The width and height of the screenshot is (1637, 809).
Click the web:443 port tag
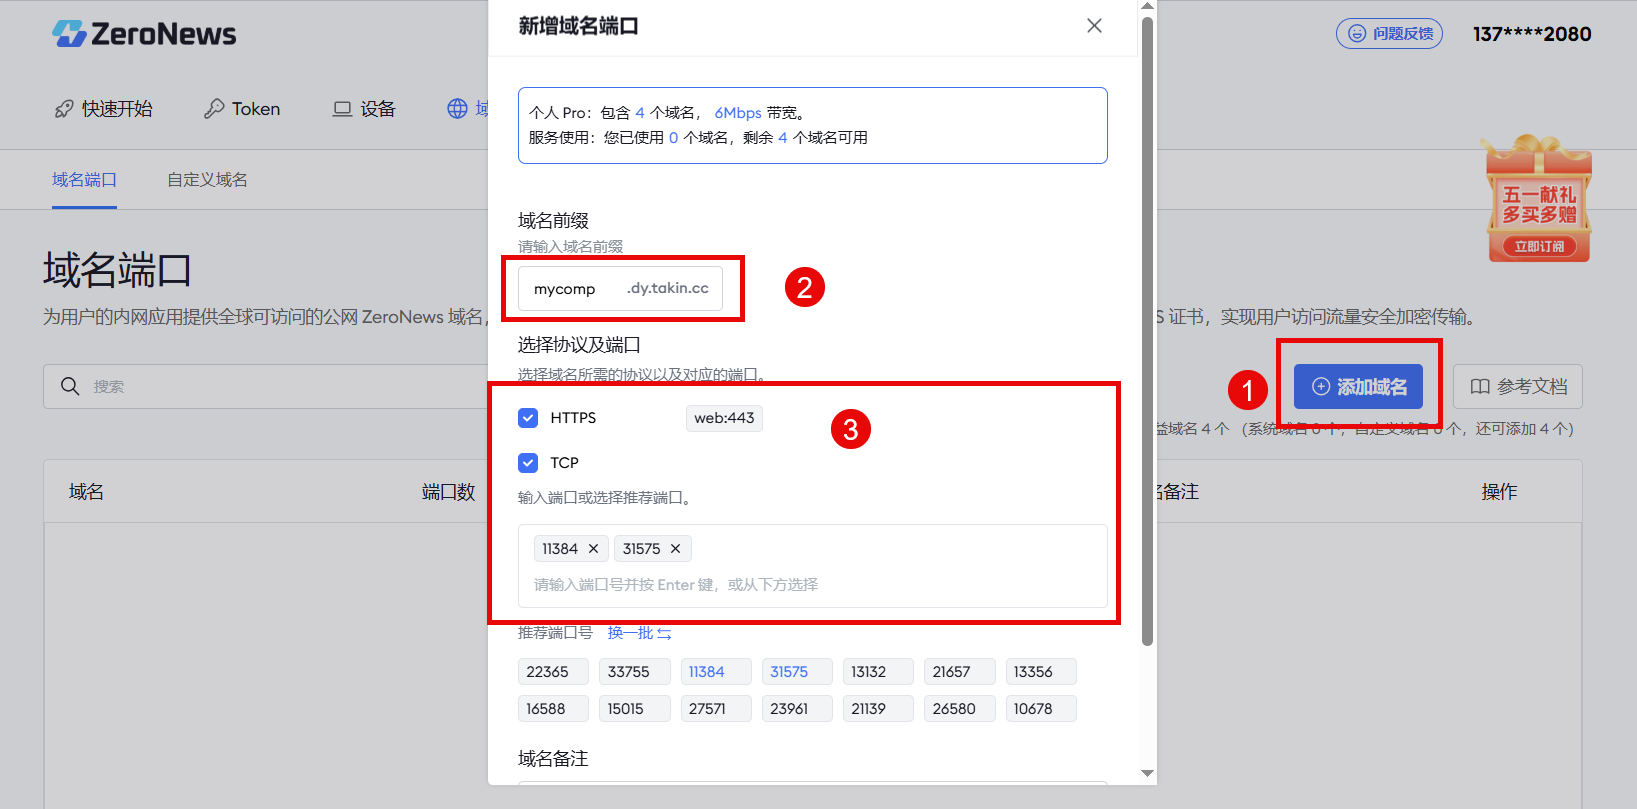724,418
